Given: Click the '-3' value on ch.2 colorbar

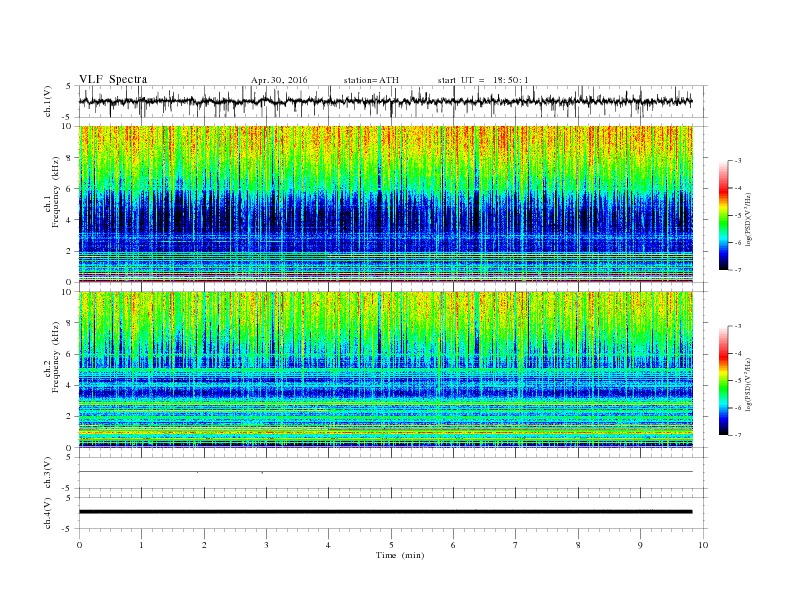Looking at the screenshot, I should tap(737, 326).
